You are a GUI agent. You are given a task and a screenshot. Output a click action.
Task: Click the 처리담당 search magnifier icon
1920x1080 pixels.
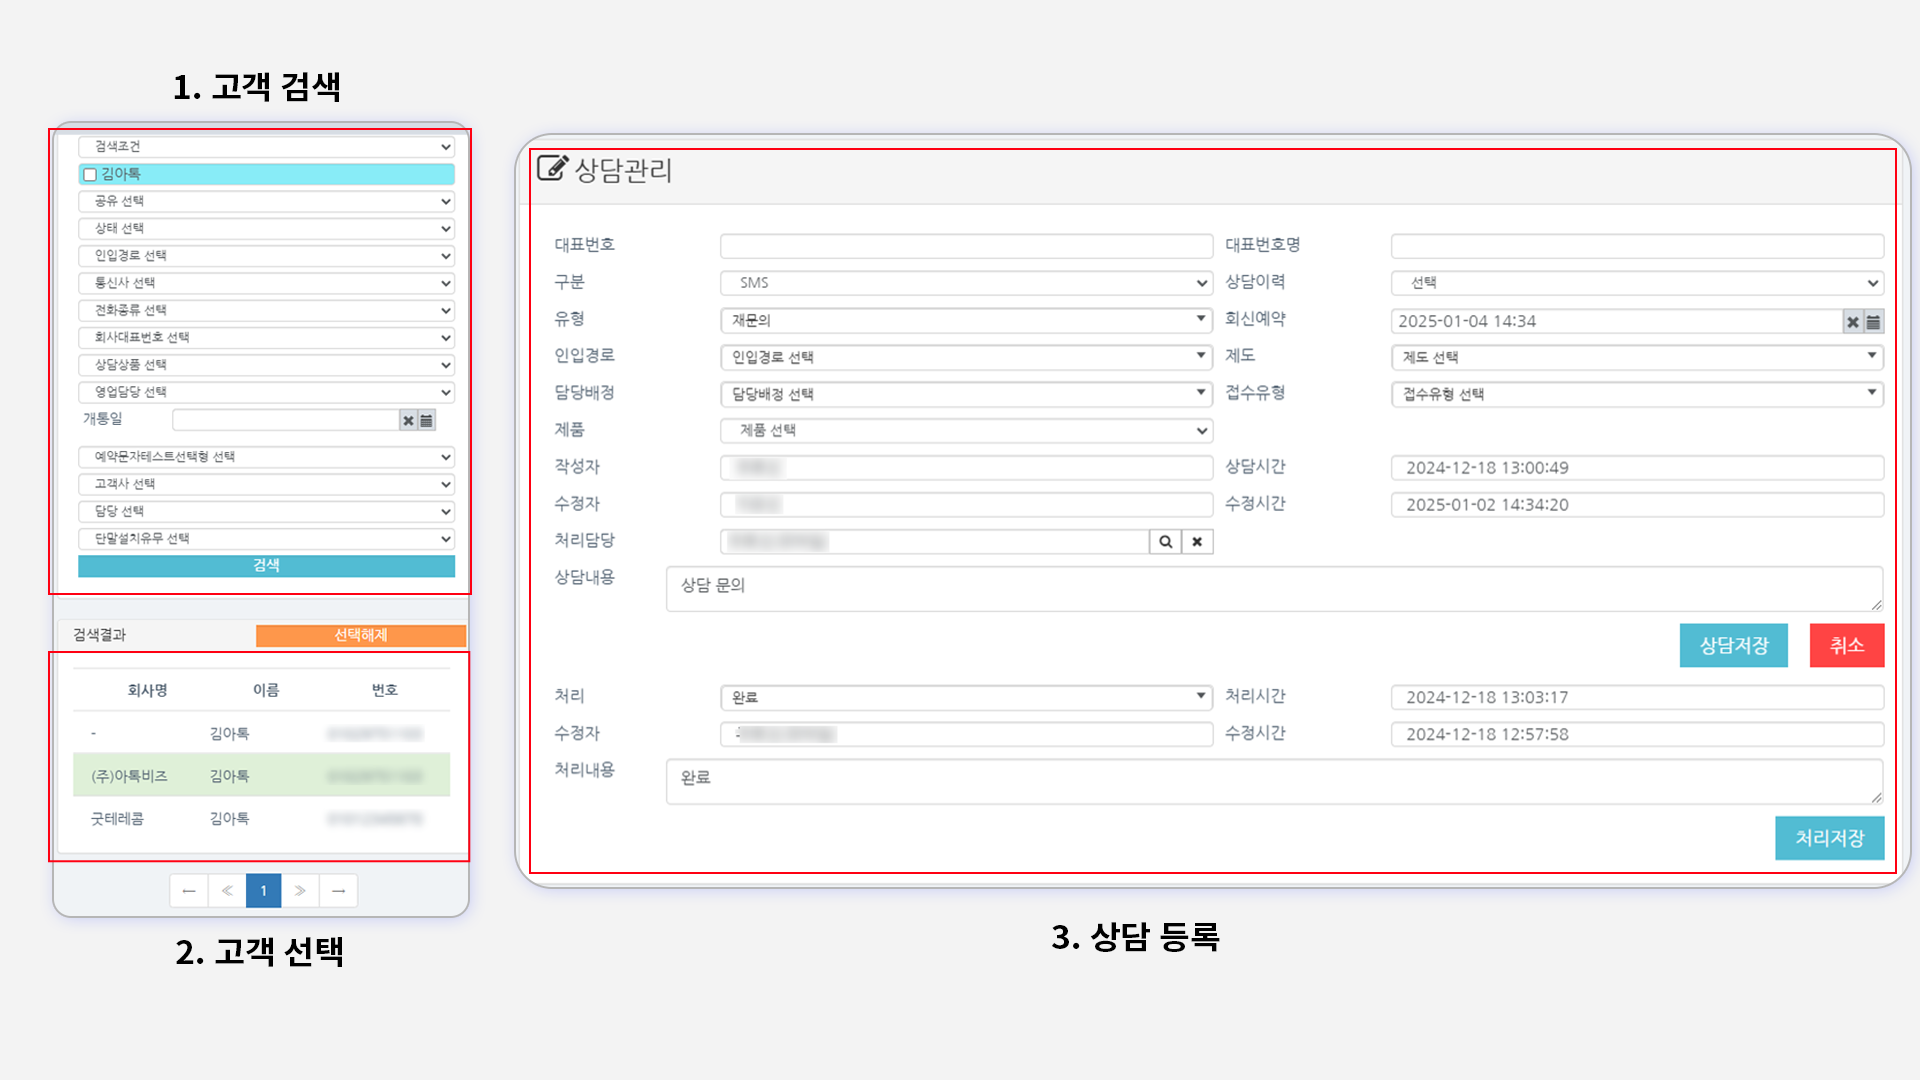pyautogui.click(x=1165, y=542)
